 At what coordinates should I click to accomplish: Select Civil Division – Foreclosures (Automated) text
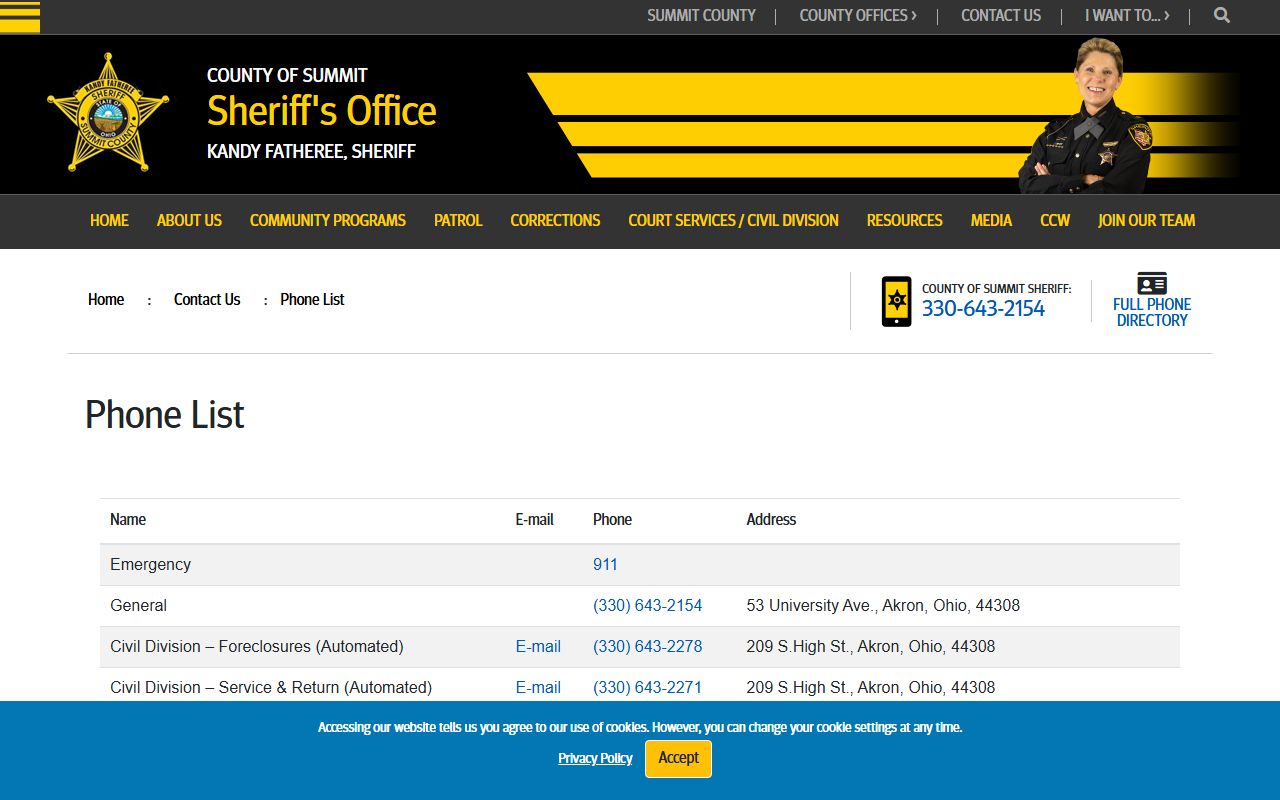257,646
